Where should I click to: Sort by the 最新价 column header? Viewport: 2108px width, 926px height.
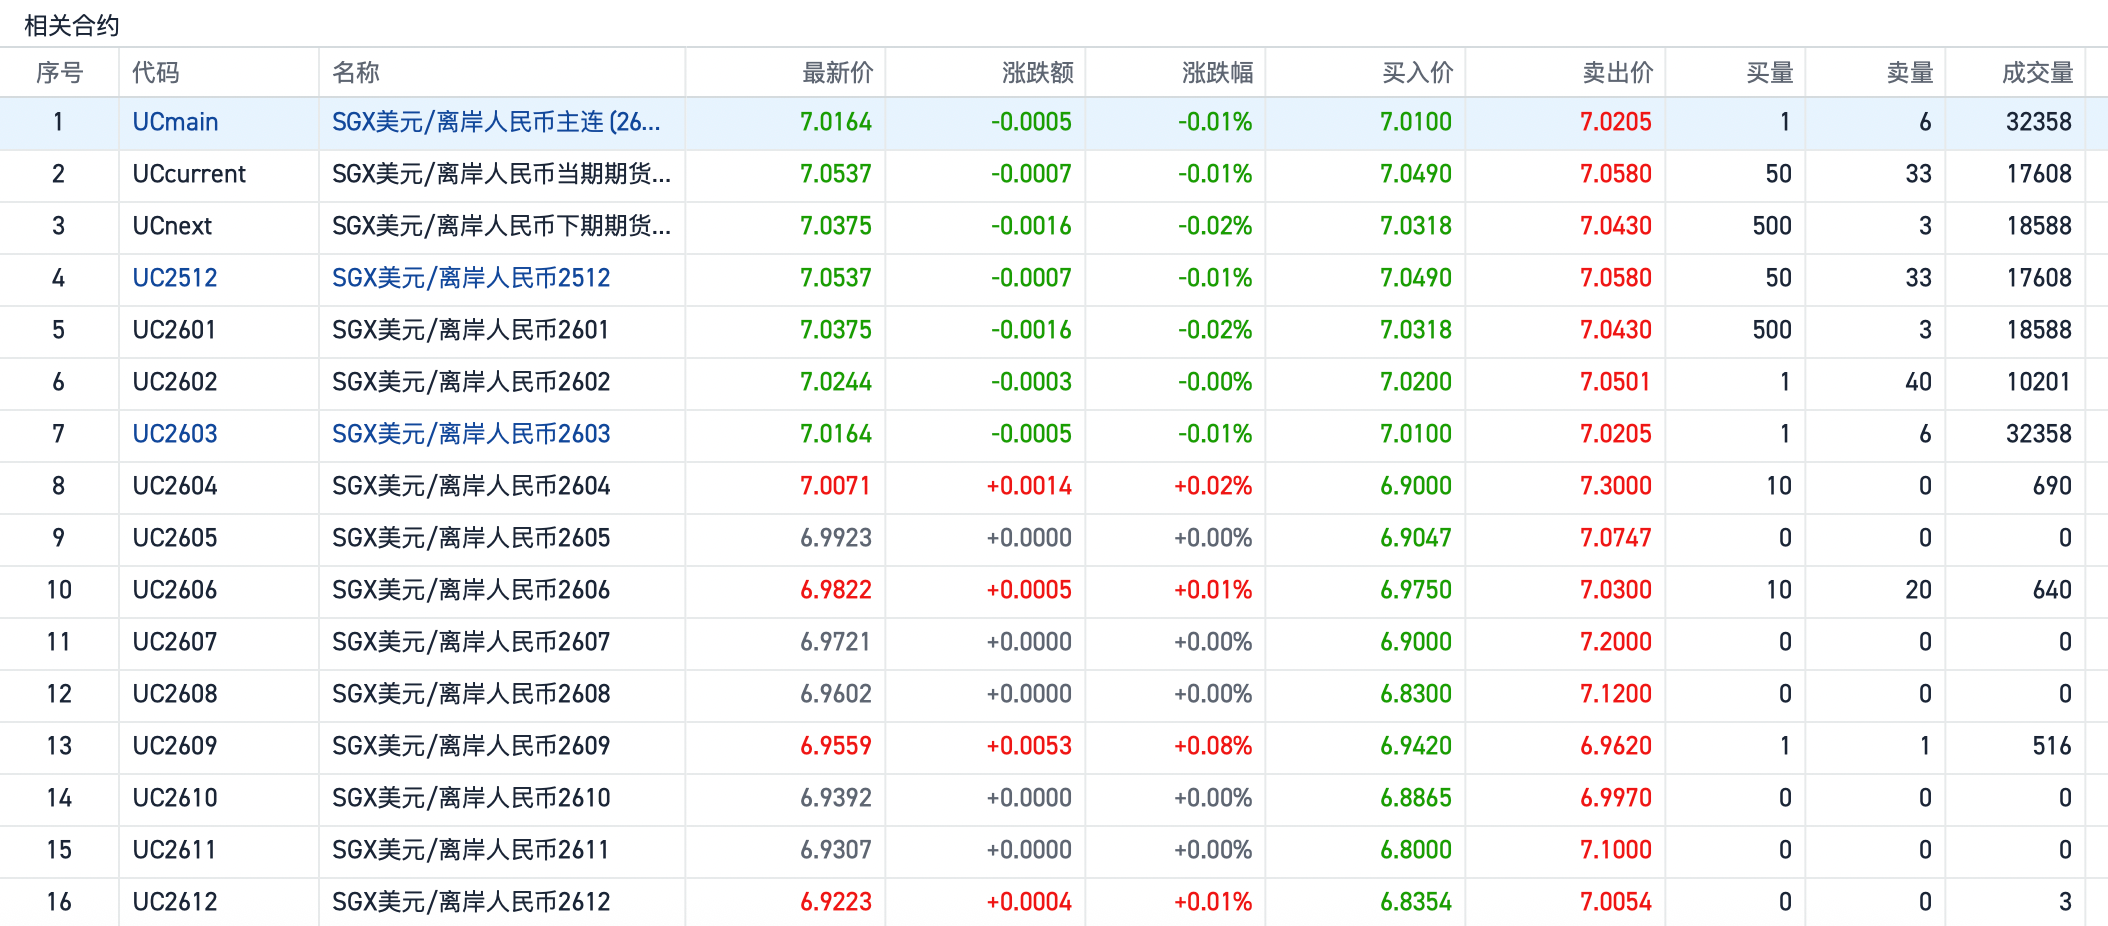click(x=837, y=73)
